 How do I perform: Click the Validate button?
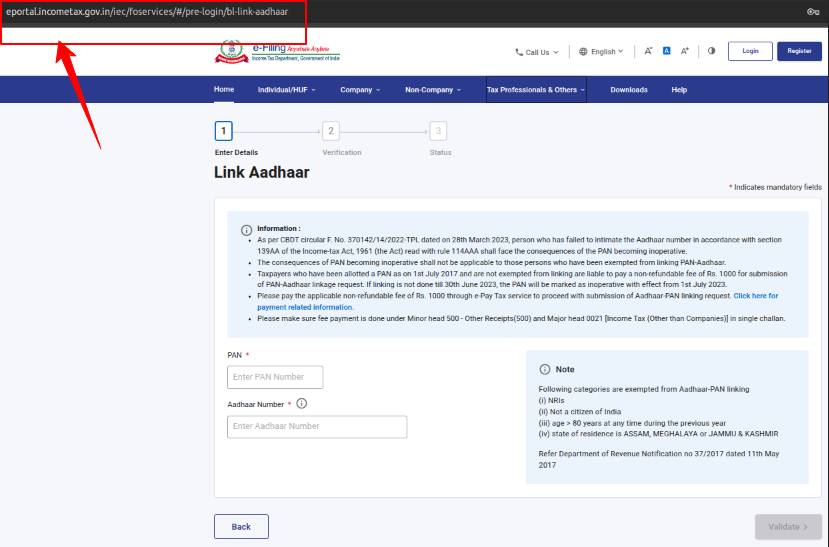(788, 527)
